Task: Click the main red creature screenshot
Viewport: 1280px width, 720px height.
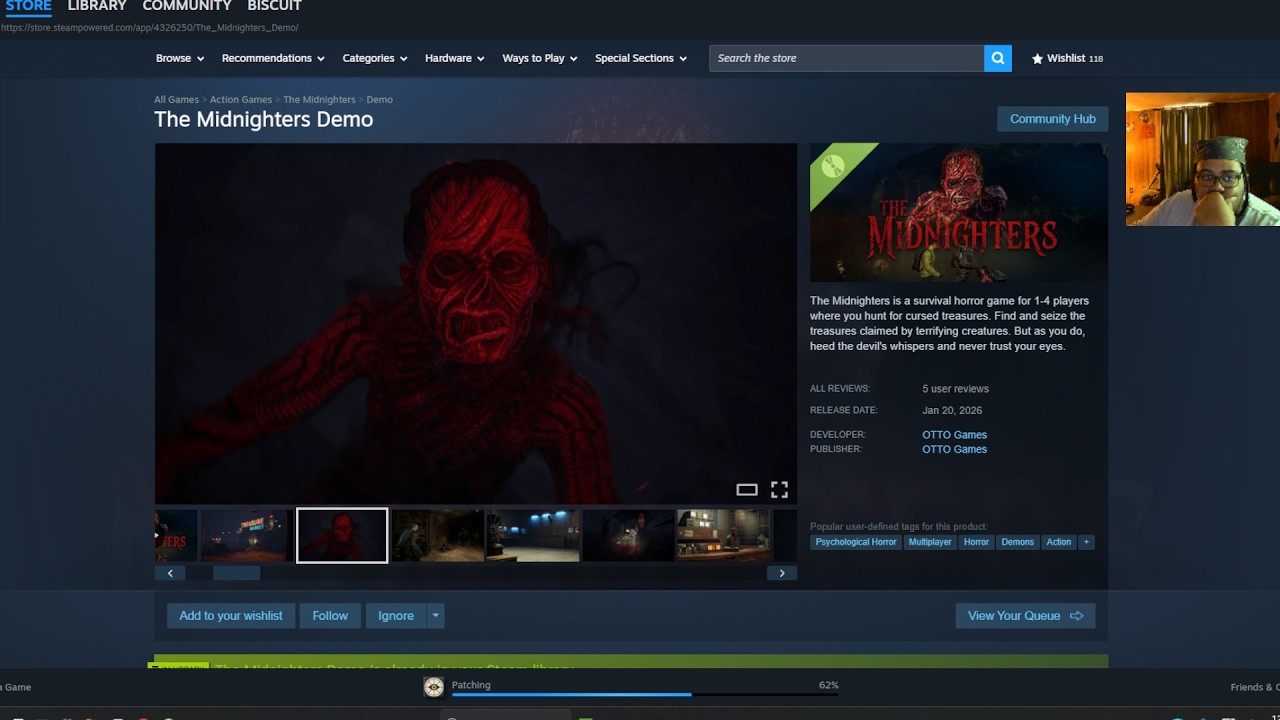Action: click(476, 323)
